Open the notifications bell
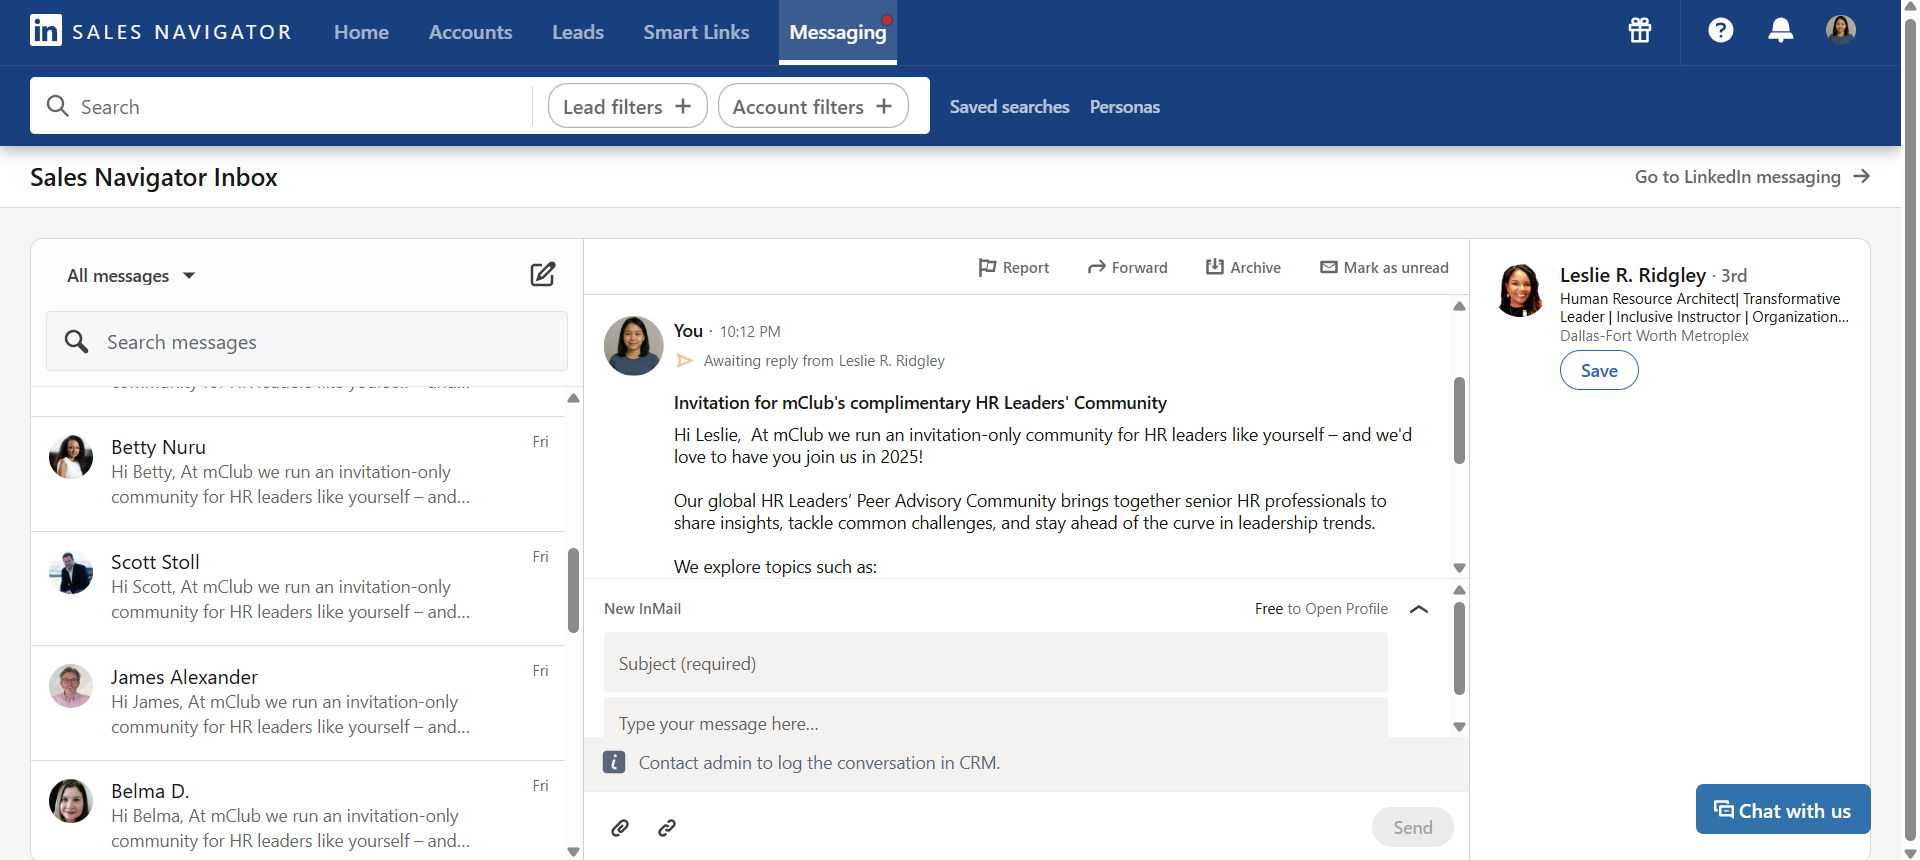The height and width of the screenshot is (860, 1920). pos(1780,30)
